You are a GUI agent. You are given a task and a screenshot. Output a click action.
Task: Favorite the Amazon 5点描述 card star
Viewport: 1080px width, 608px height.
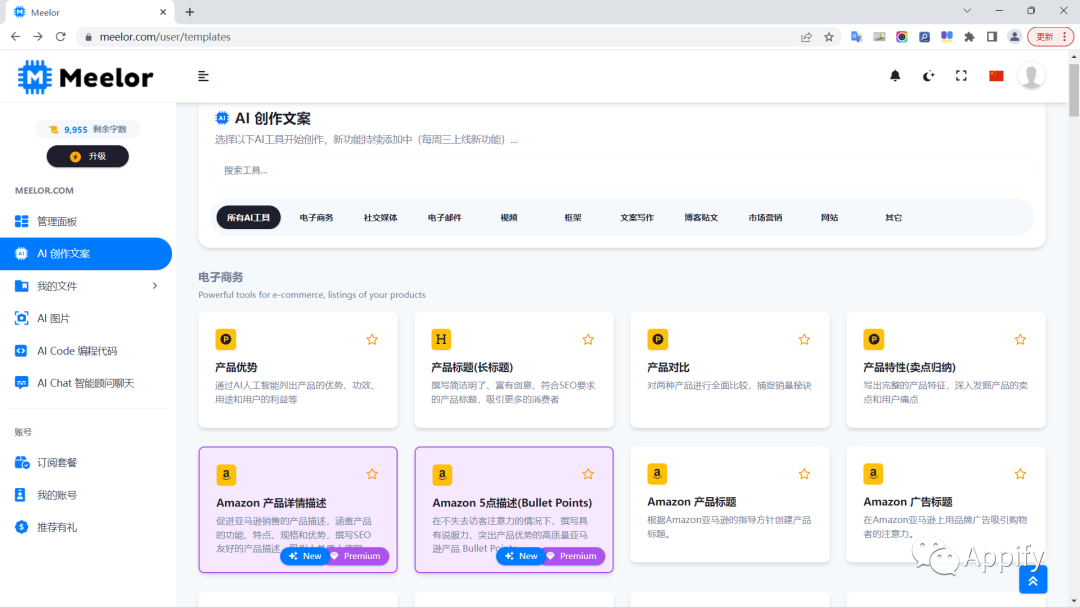(x=588, y=474)
